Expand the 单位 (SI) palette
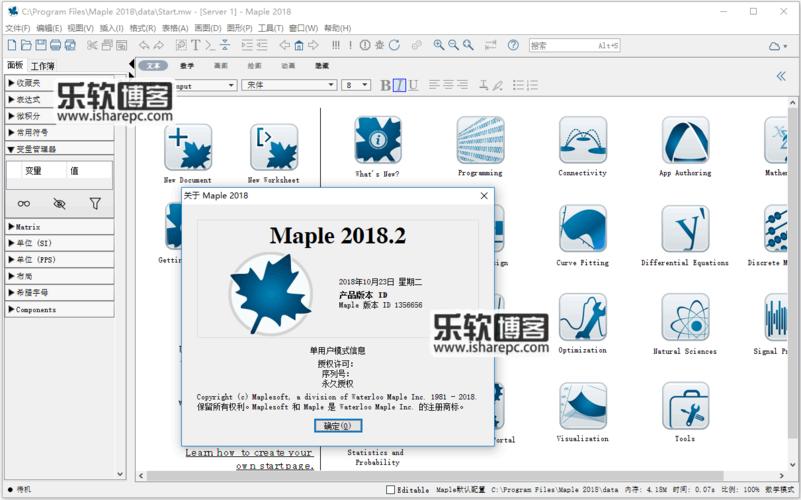 tap(59, 243)
